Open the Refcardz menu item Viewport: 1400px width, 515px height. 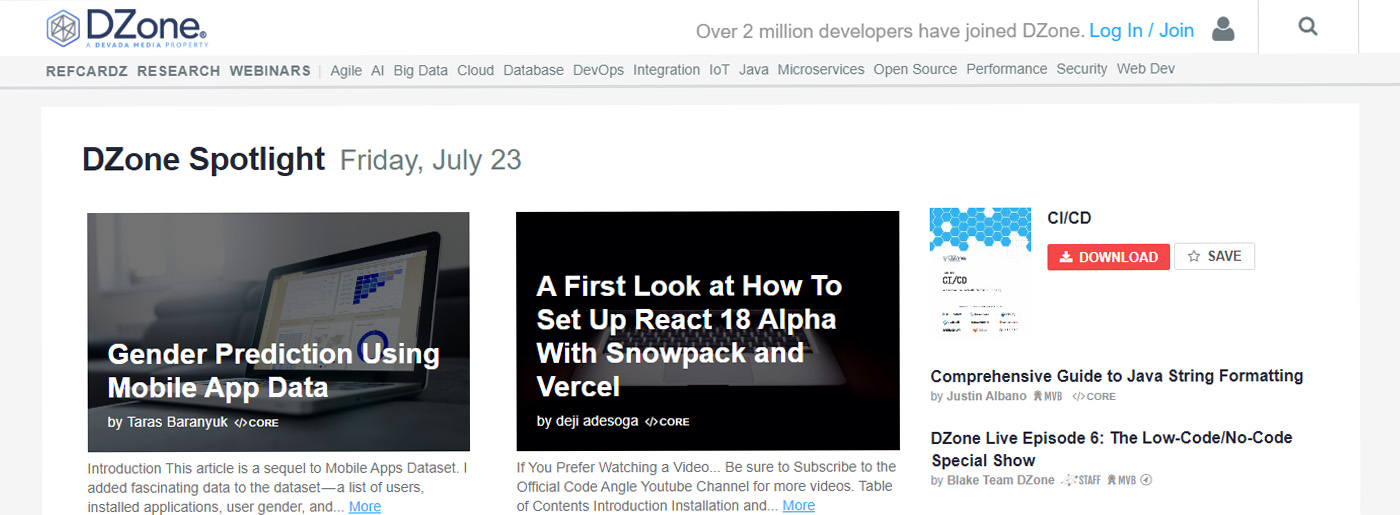[x=88, y=70]
